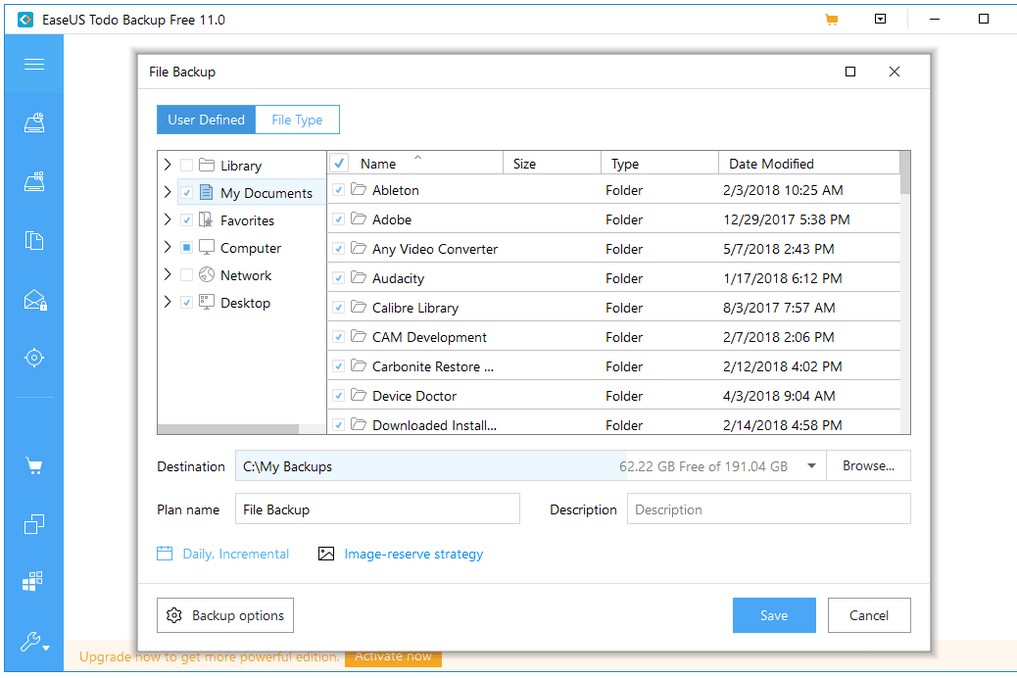Open the Destination dropdown arrow

point(811,466)
